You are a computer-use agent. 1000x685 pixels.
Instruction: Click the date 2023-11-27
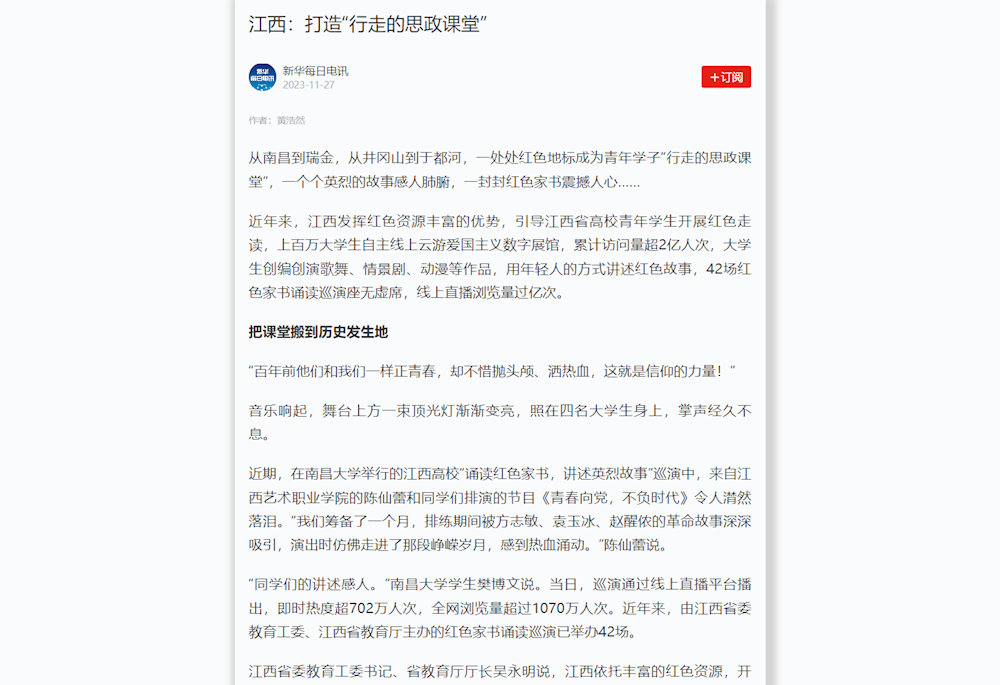(x=309, y=85)
